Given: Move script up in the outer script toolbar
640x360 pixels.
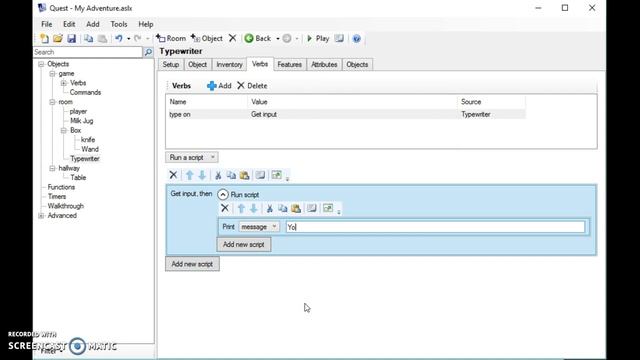Looking at the screenshot, I should (x=189, y=175).
